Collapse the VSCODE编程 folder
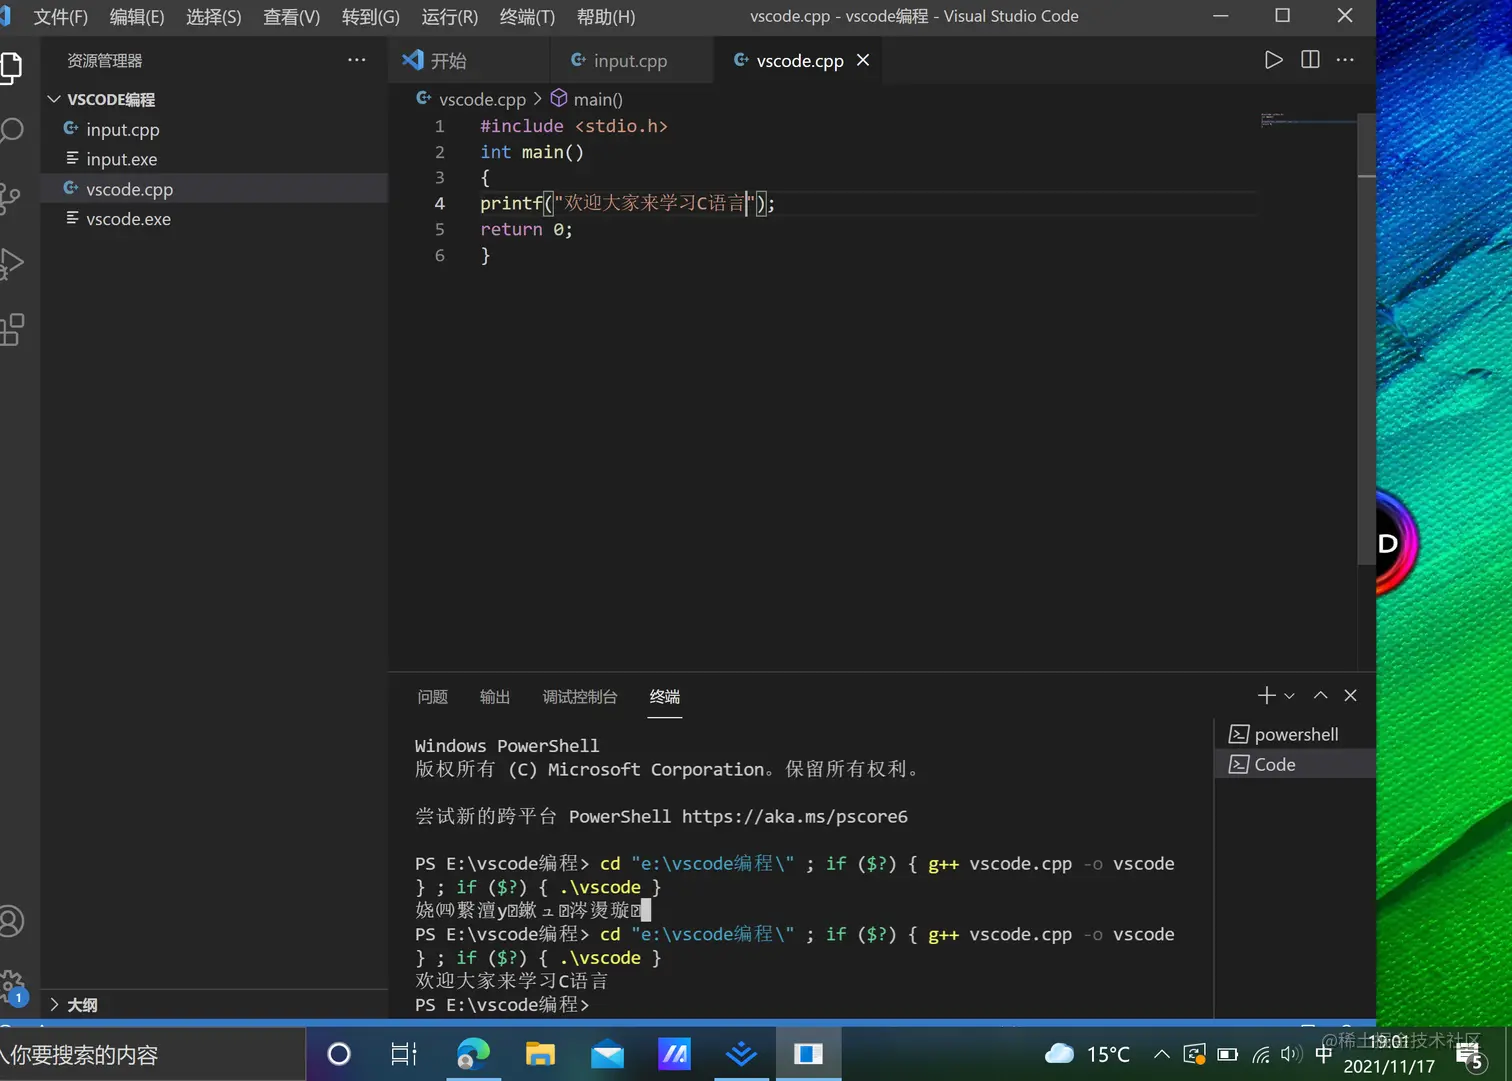 (214, 99)
